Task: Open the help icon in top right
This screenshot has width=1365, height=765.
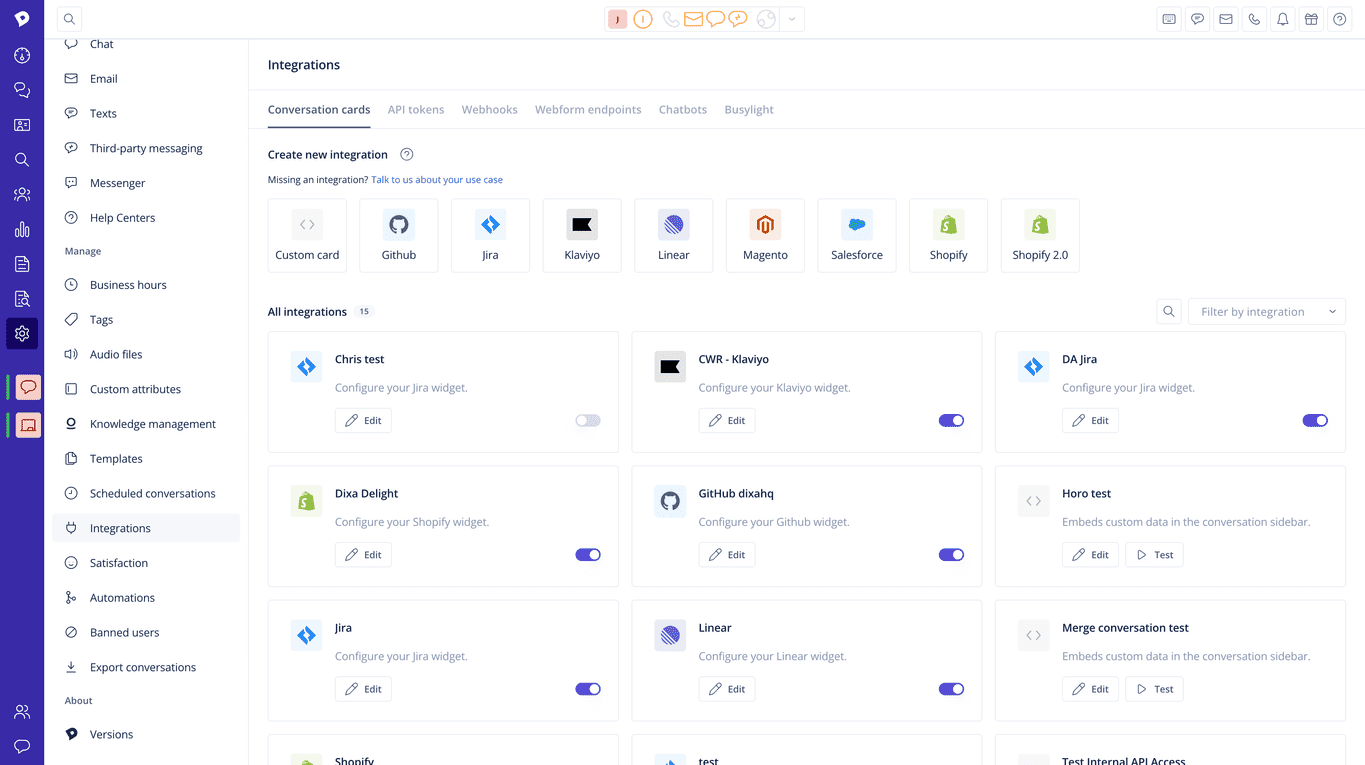Action: point(1339,18)
